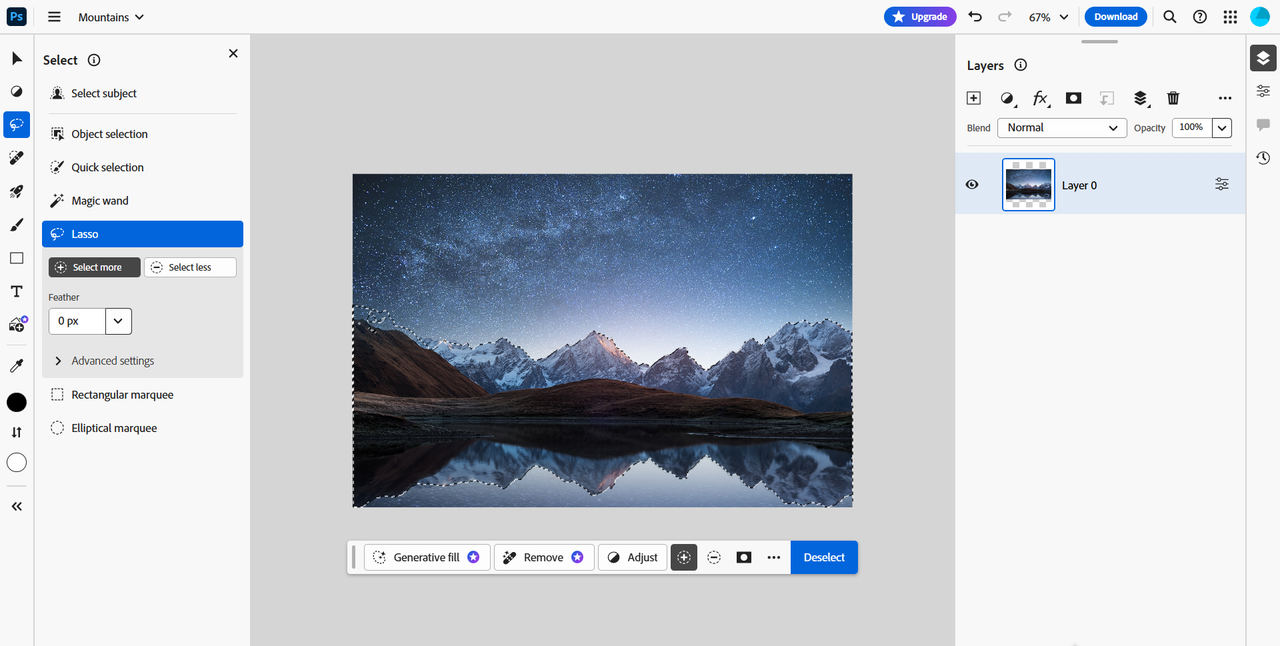Add new layer with plus icon
Viewport: 1280px width, 646px height.
[x=973, y=98]
